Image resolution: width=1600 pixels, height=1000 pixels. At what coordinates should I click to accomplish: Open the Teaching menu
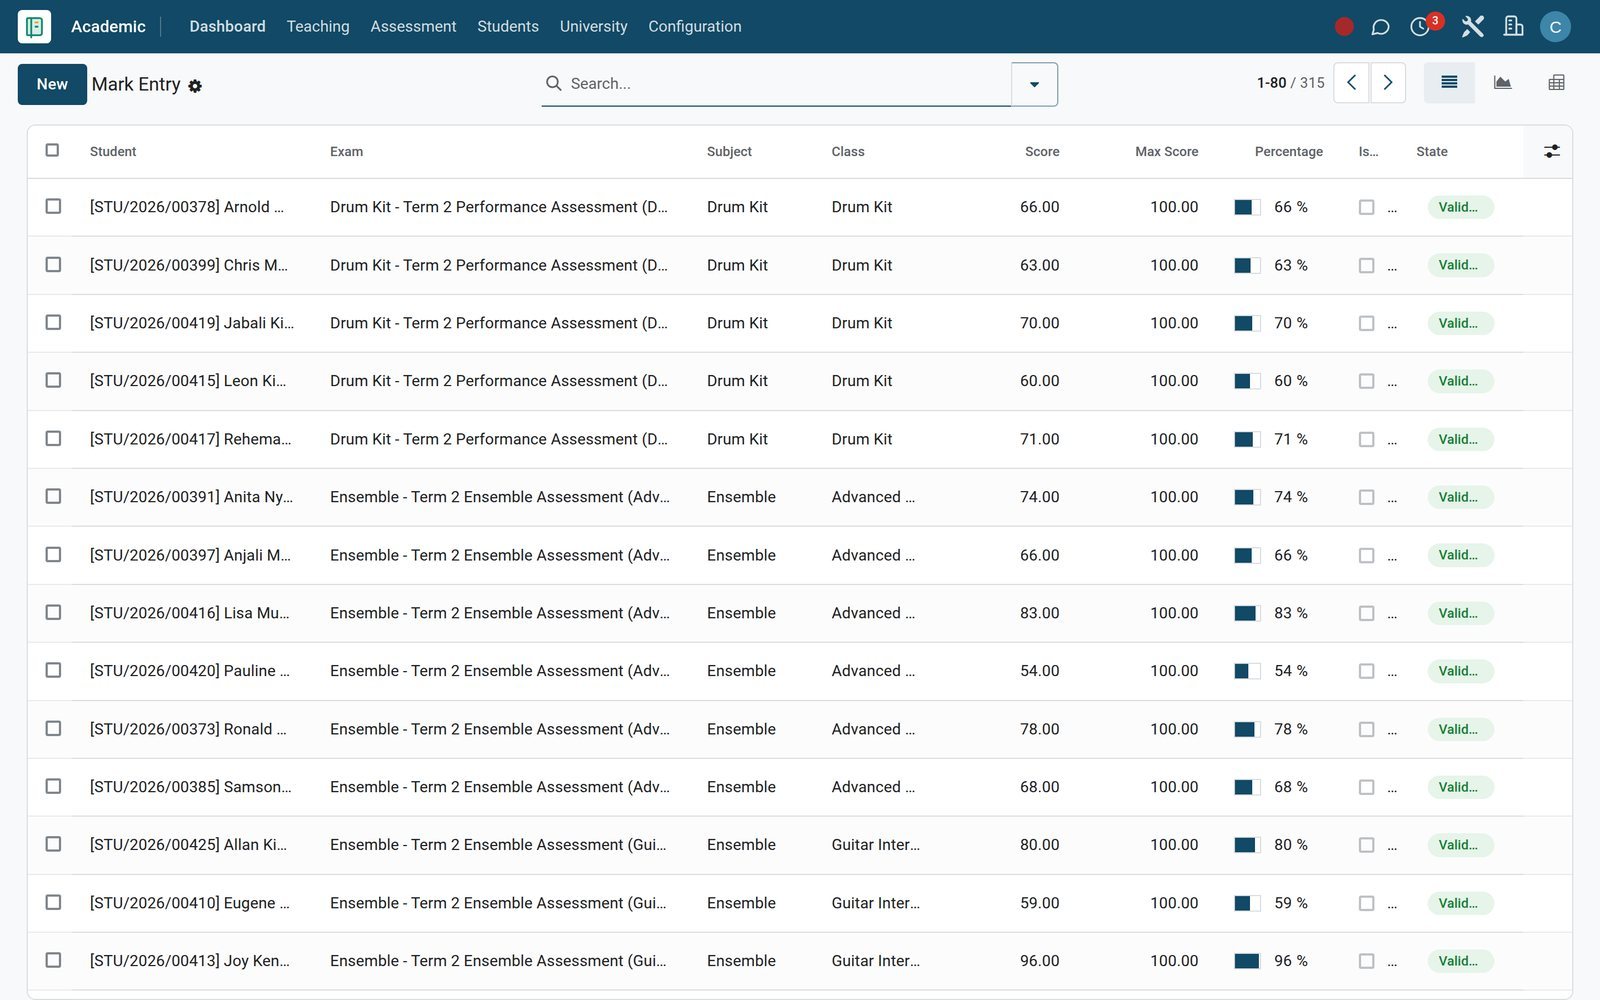coord(318,27)
